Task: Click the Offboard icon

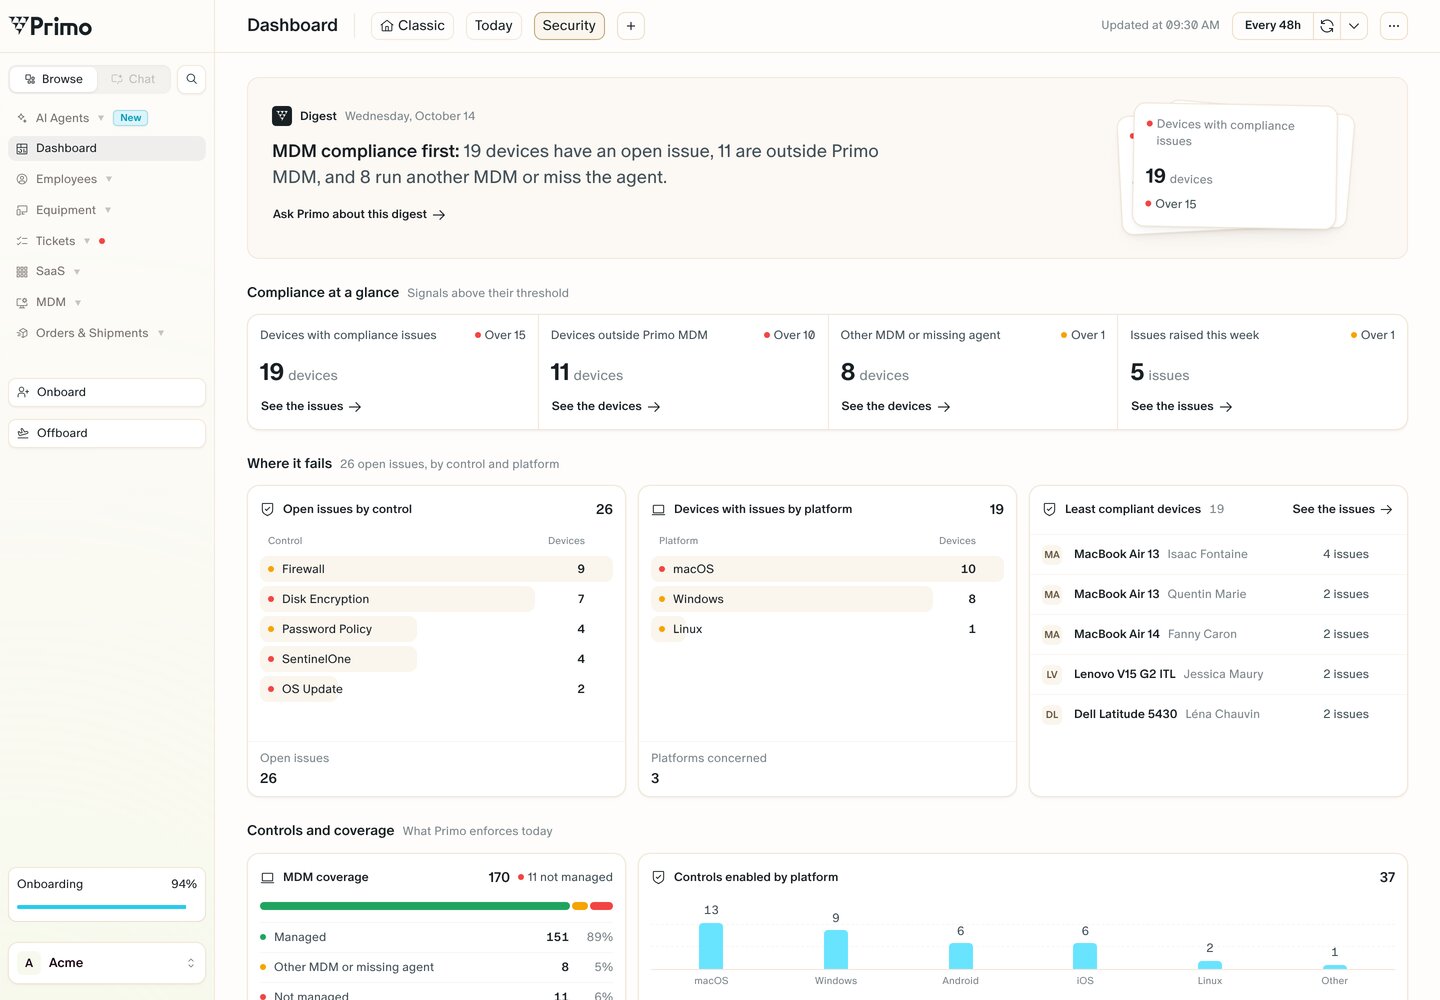Action: pos(23,433)
